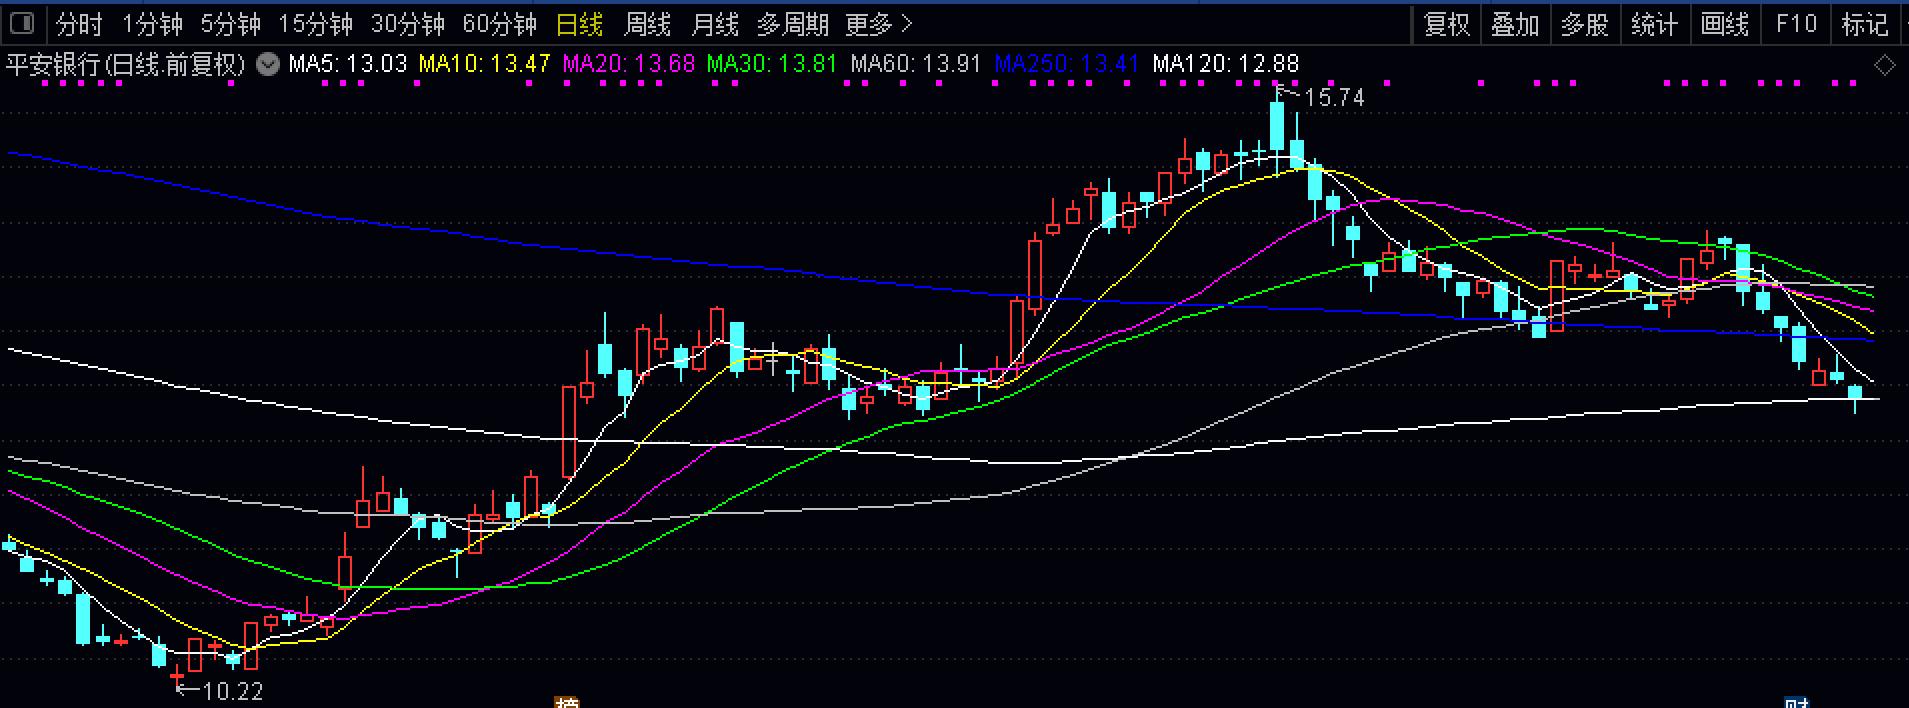Image resolution: width=1909 pixels, height=708 pixels.
Task: Toggle 复权 price adjustment
Action: (x=1446, y=23)
